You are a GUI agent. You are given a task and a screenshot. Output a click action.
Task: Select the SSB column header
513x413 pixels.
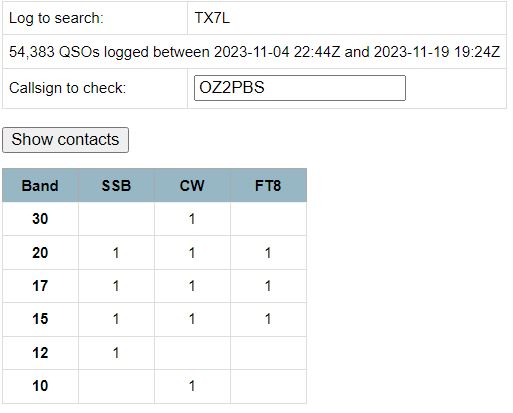coord(116,186)
